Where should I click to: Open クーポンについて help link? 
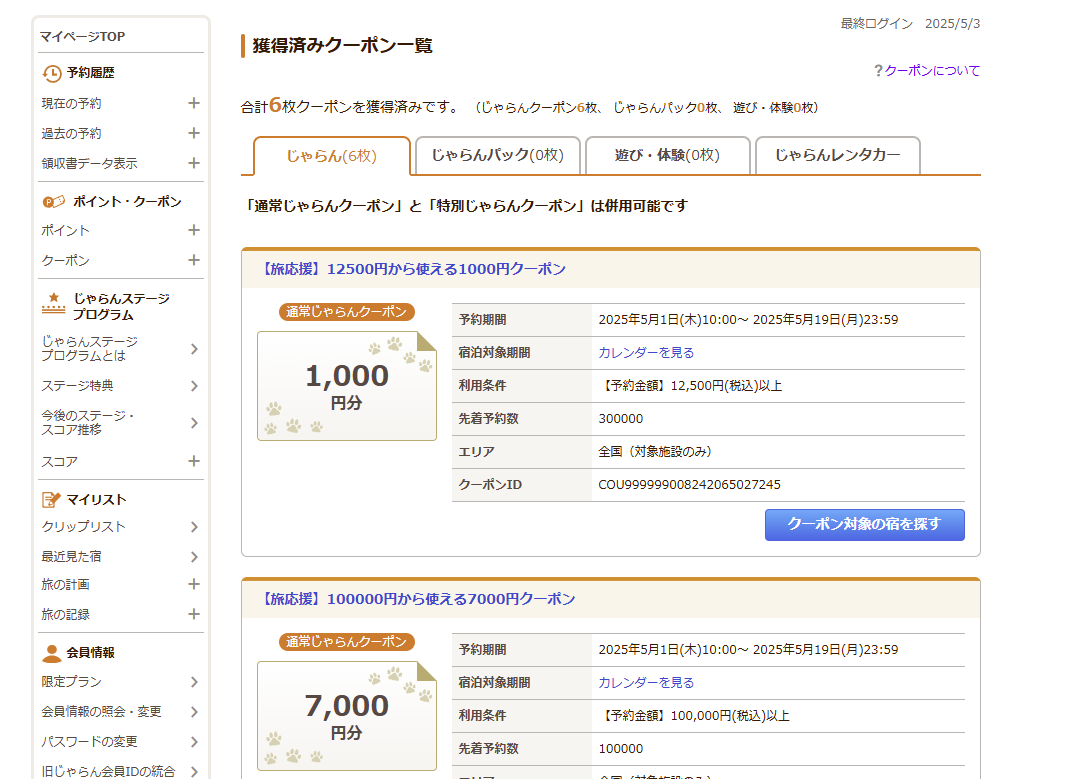point(932,71)
